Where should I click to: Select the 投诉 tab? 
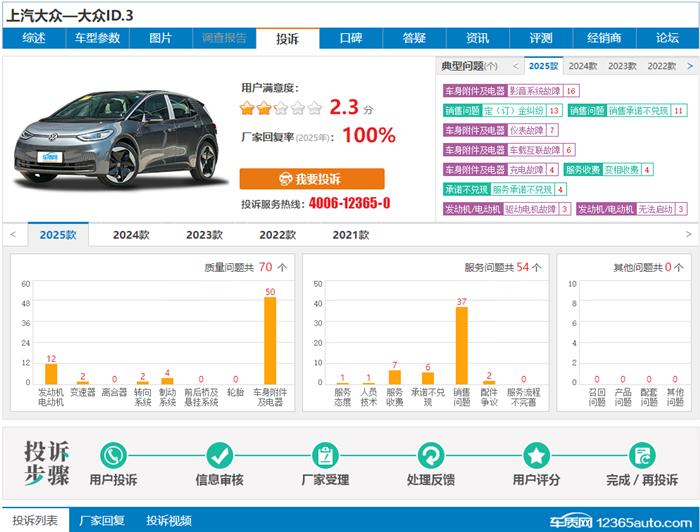(288, 39)
